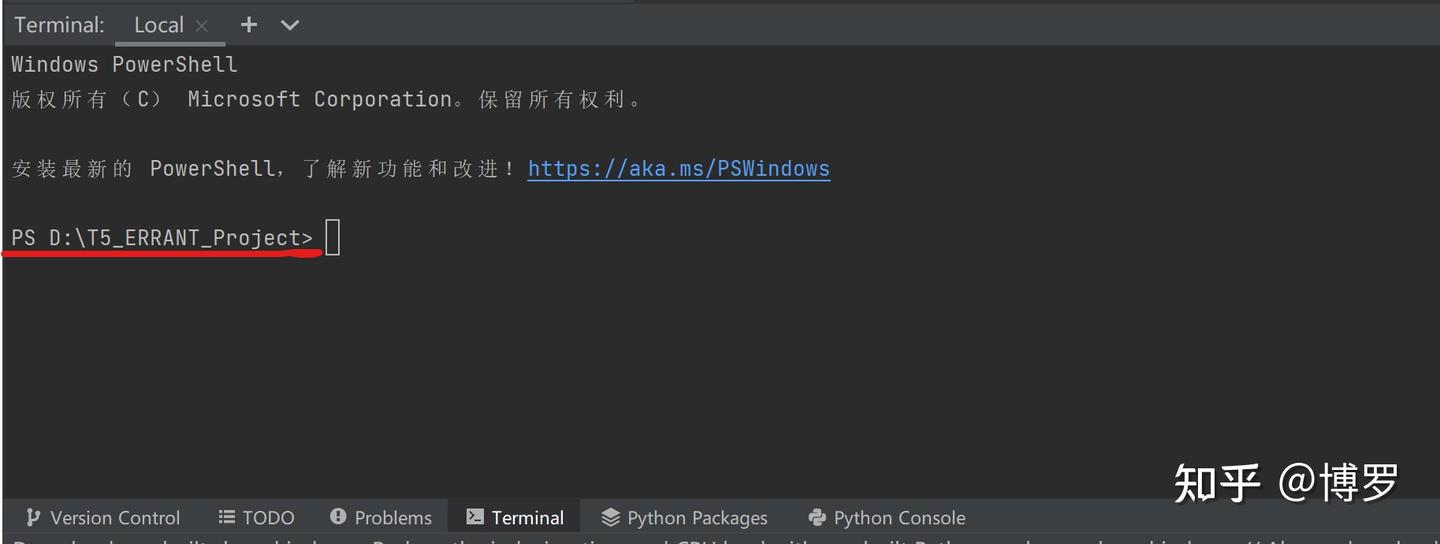Click the cursor after the PS D:\T5_ERRANT_Project> prompt
1440x544 pixels.
333,238
